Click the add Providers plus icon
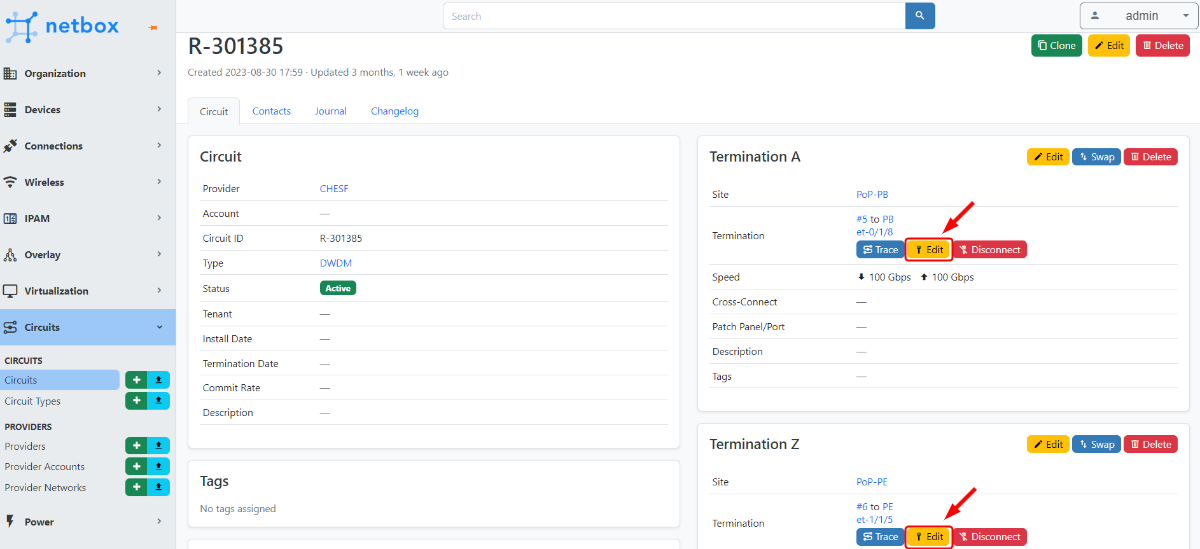The height and width of the screenshot is (549, 1200). click(136, 446)
